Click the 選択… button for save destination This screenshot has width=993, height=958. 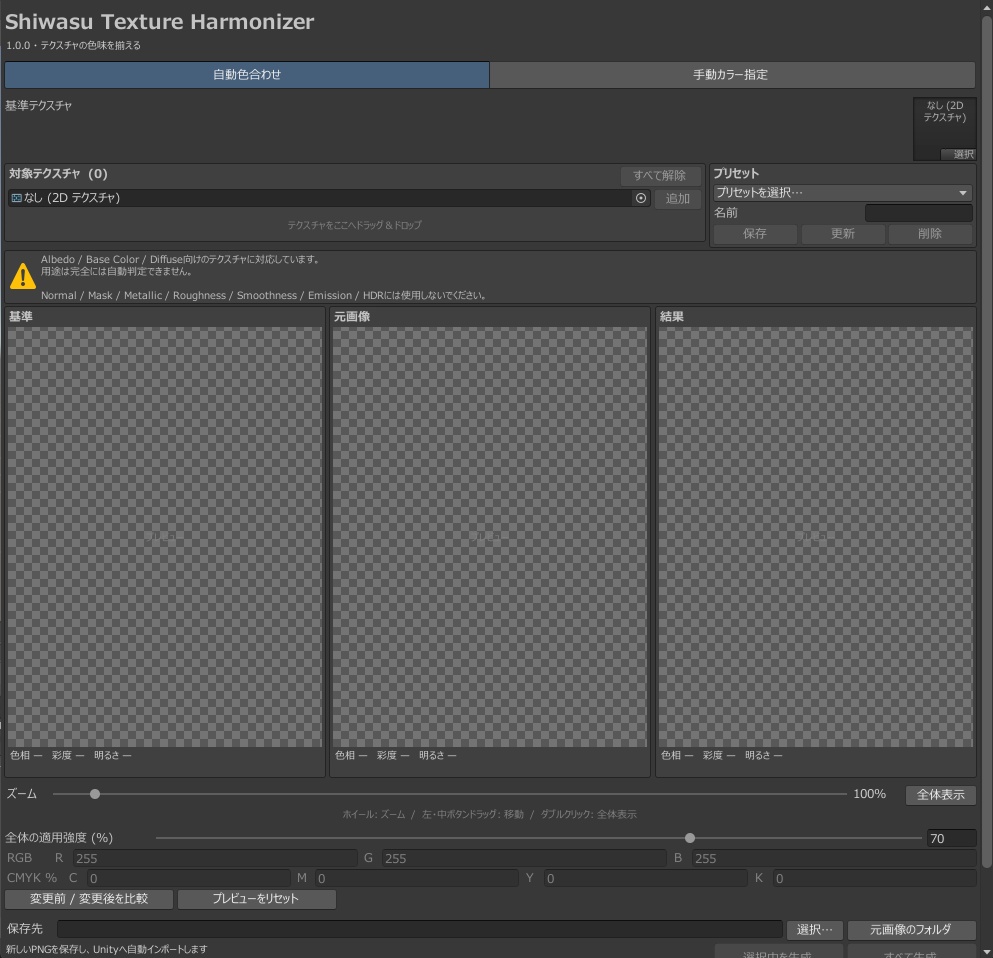point(814,930)
